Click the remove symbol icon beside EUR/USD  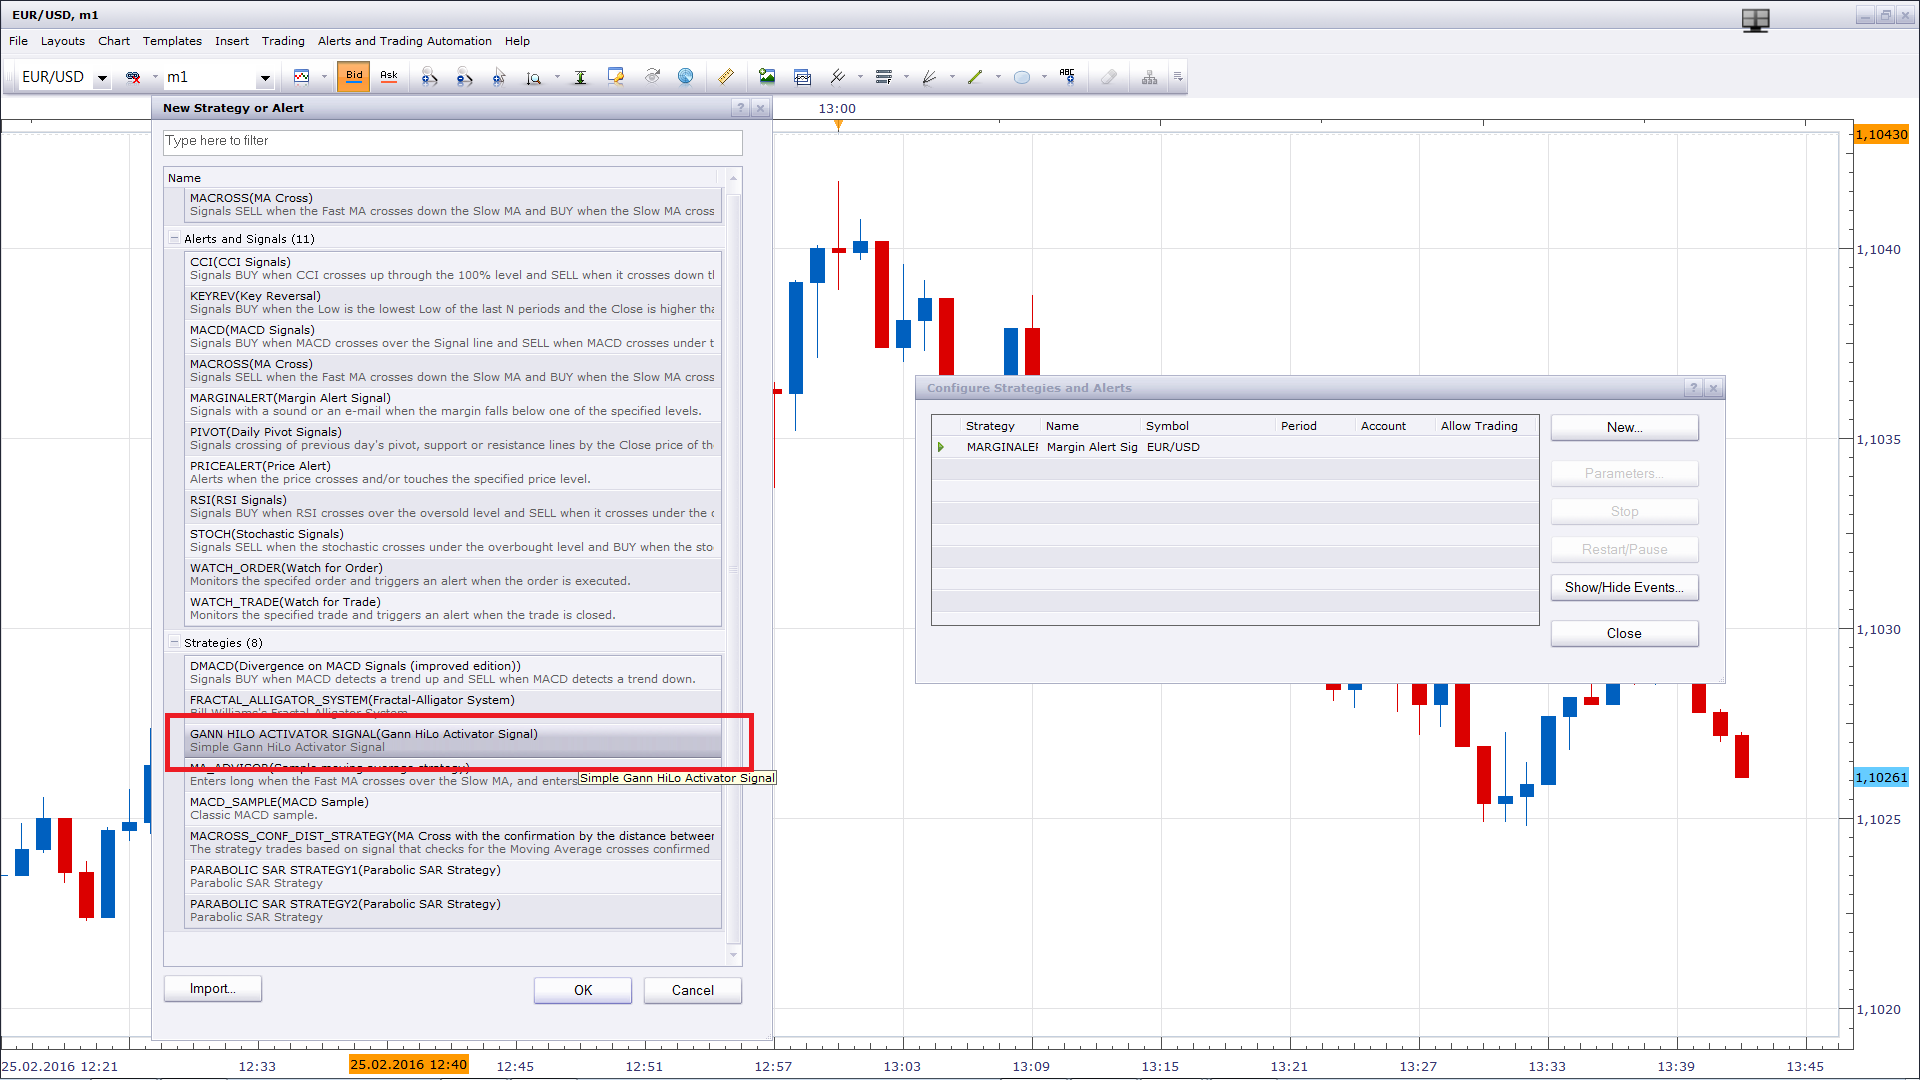(133, 77)
